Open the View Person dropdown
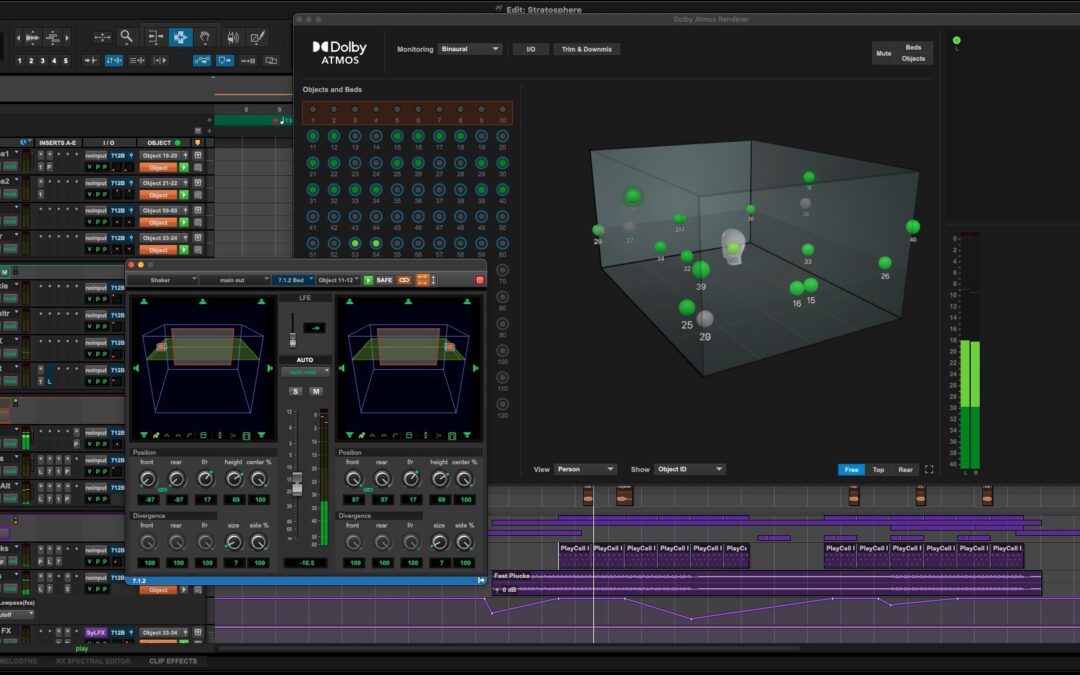This screenshot has width=1080, height=675. 585,469
